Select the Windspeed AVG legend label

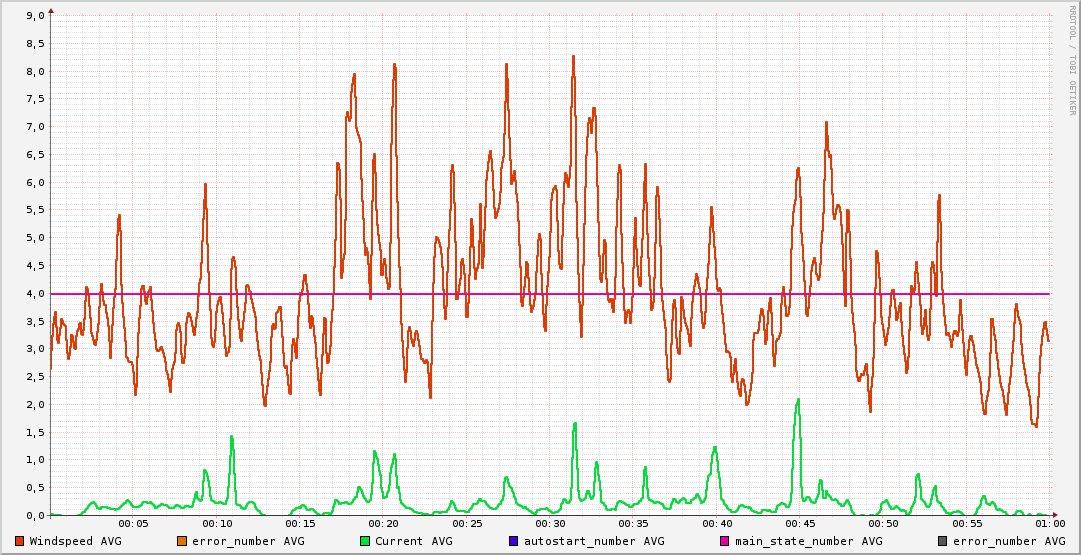(75, 541)
